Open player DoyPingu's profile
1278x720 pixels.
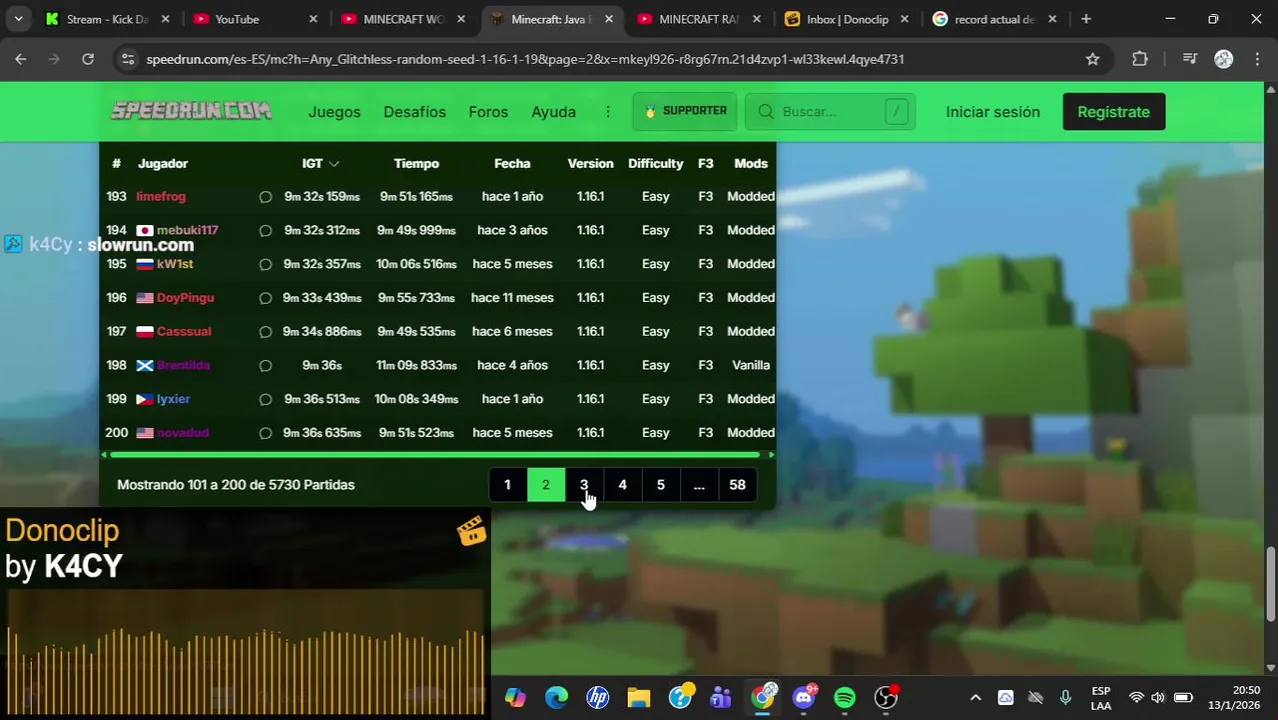pos(185,298)
